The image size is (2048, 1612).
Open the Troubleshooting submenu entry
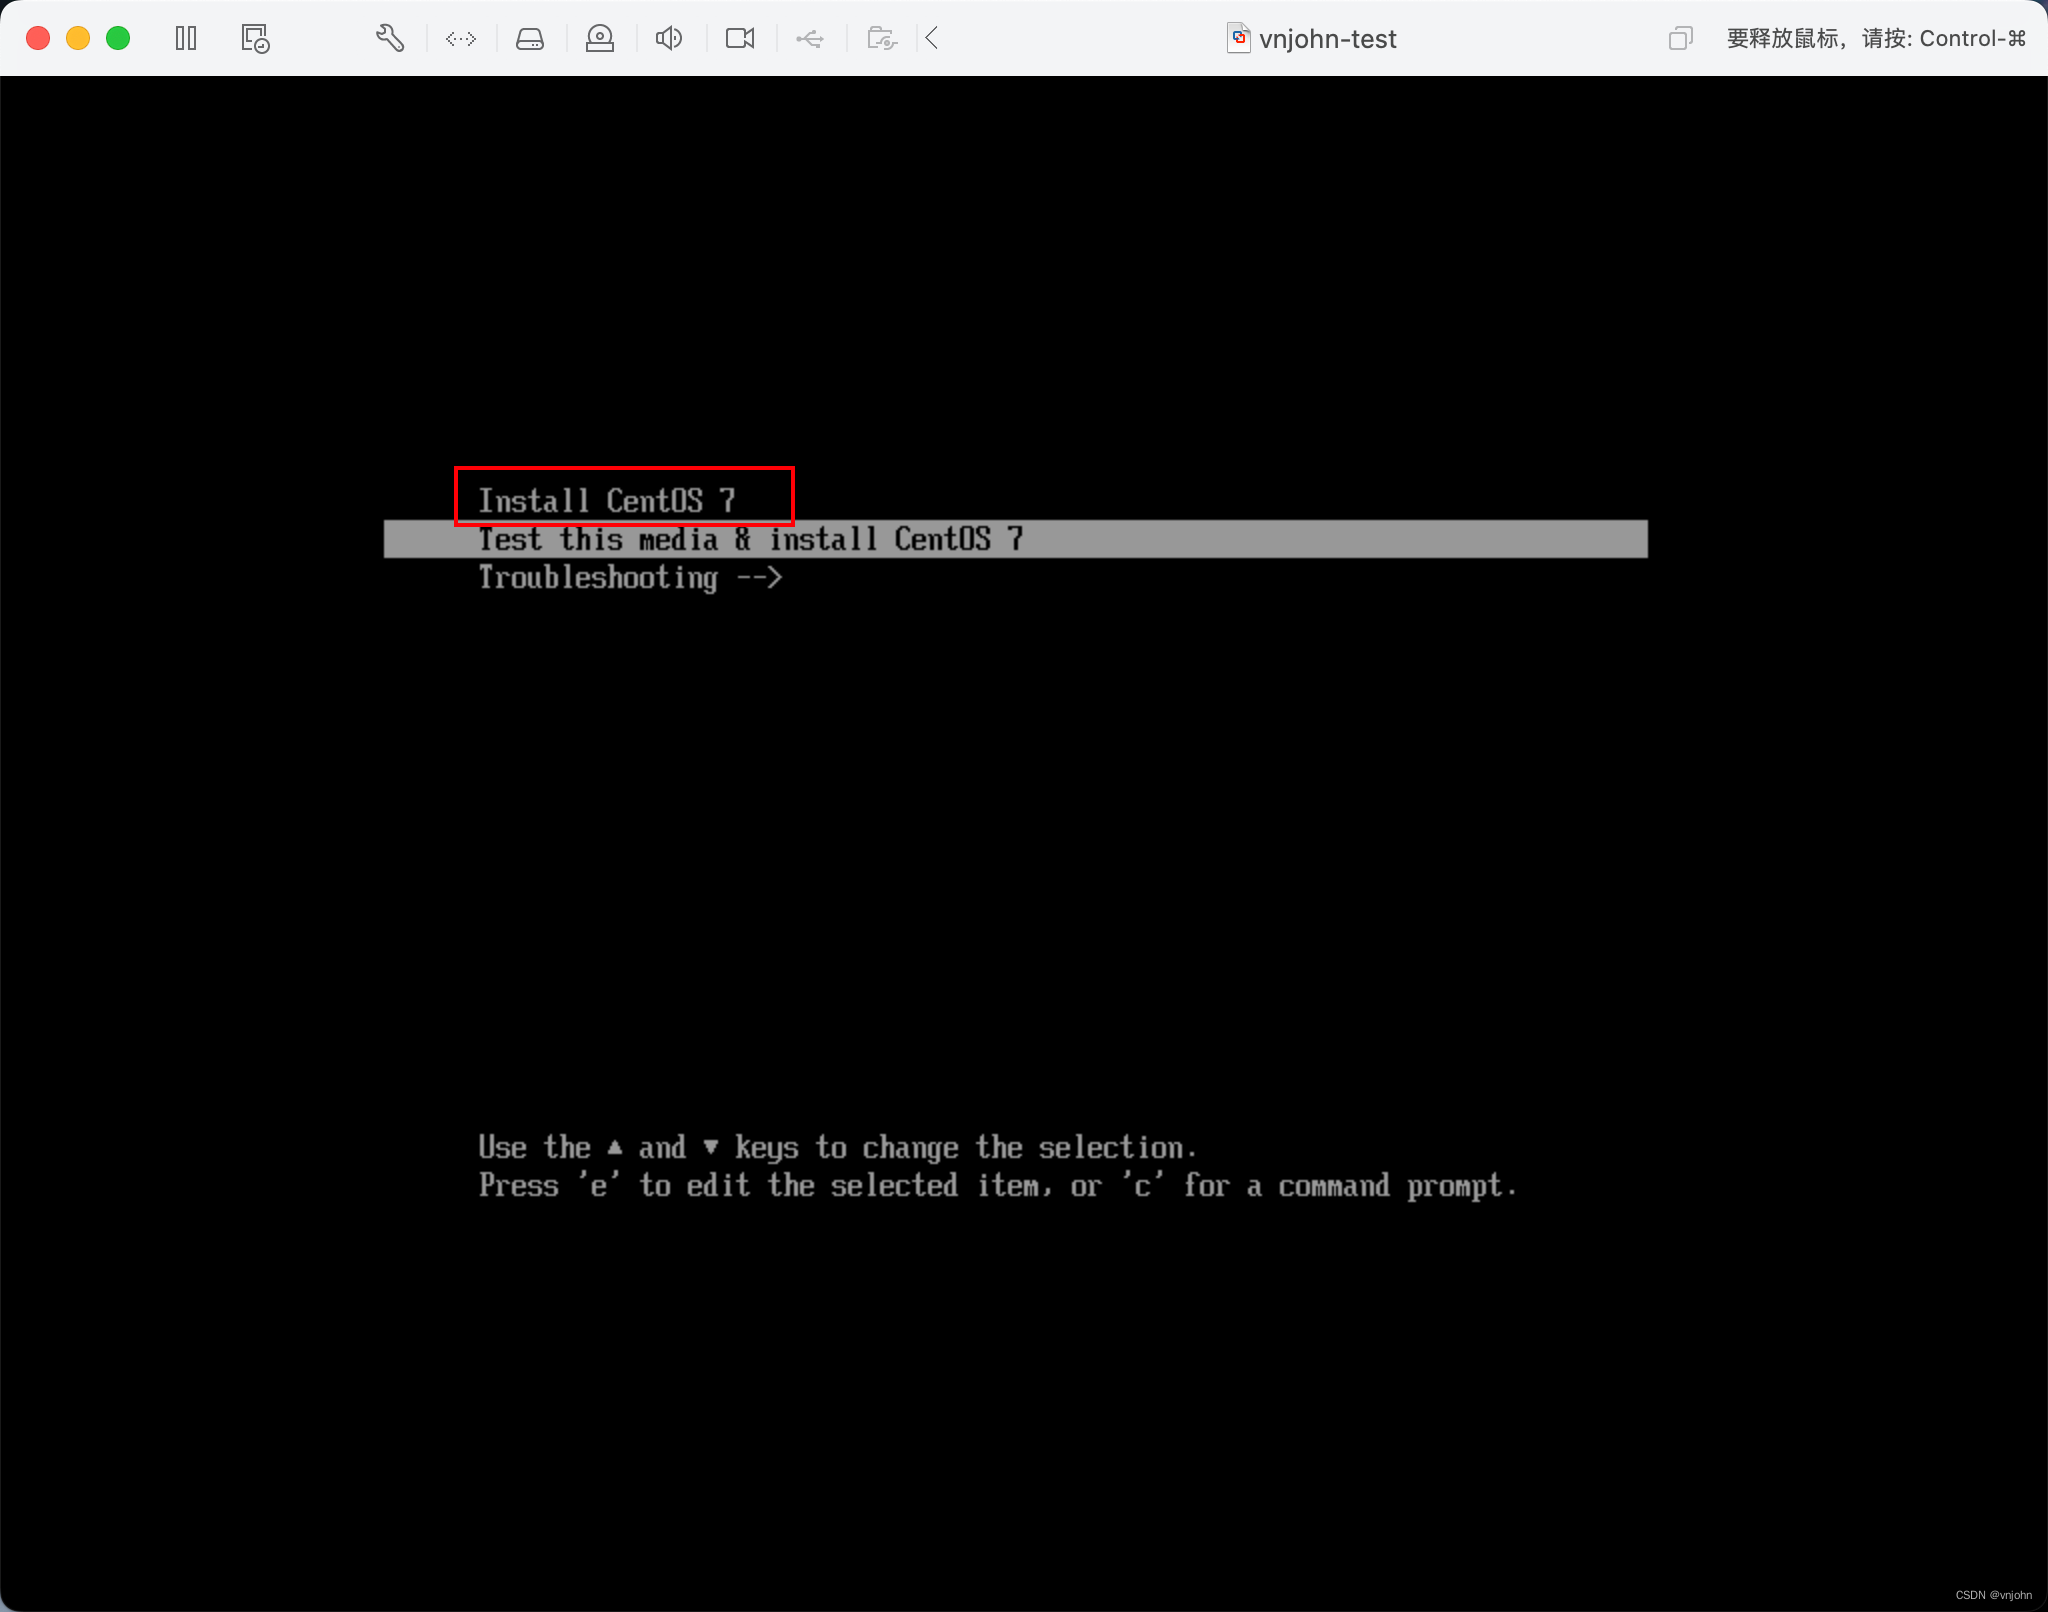click(x=630, y=578)
